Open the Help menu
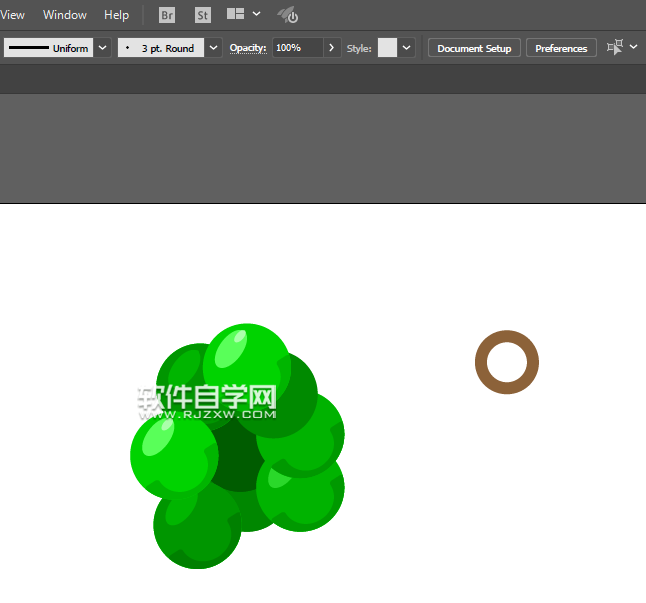The width and height of the screenshot is (646, 603). [117, 15]
